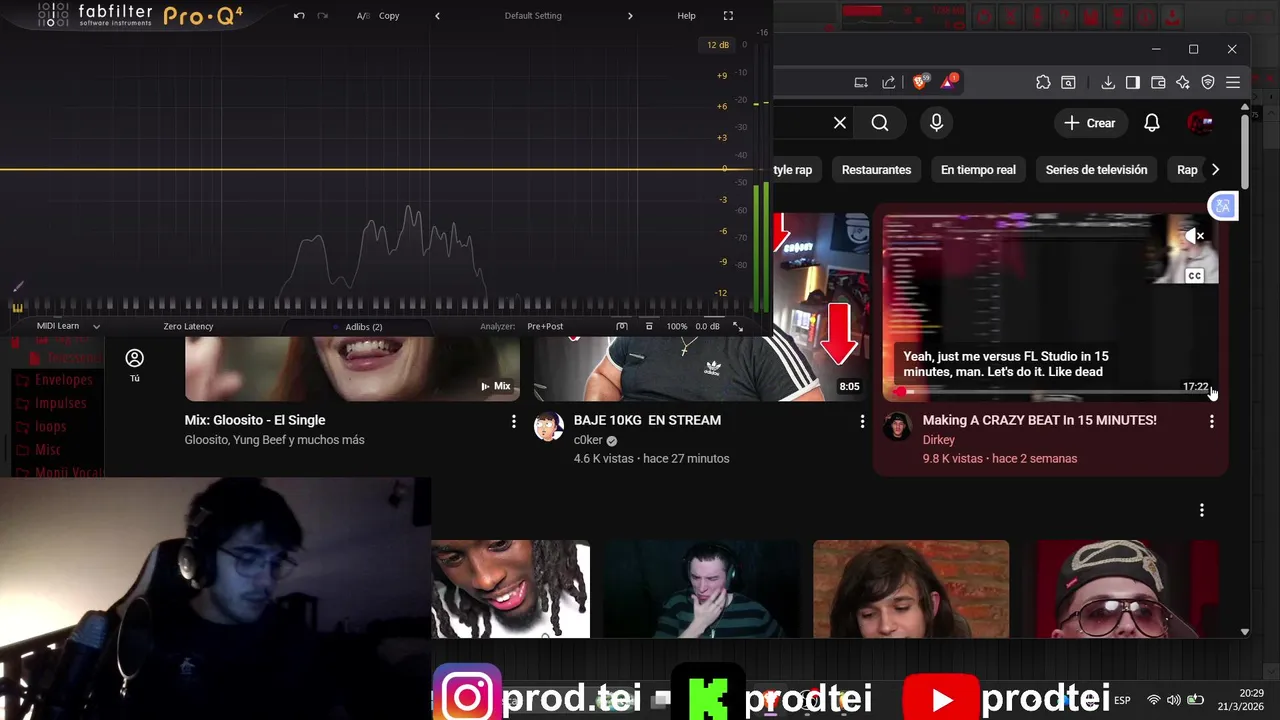
Task: Copy the A state using Copy
Action: coord(389,16)
